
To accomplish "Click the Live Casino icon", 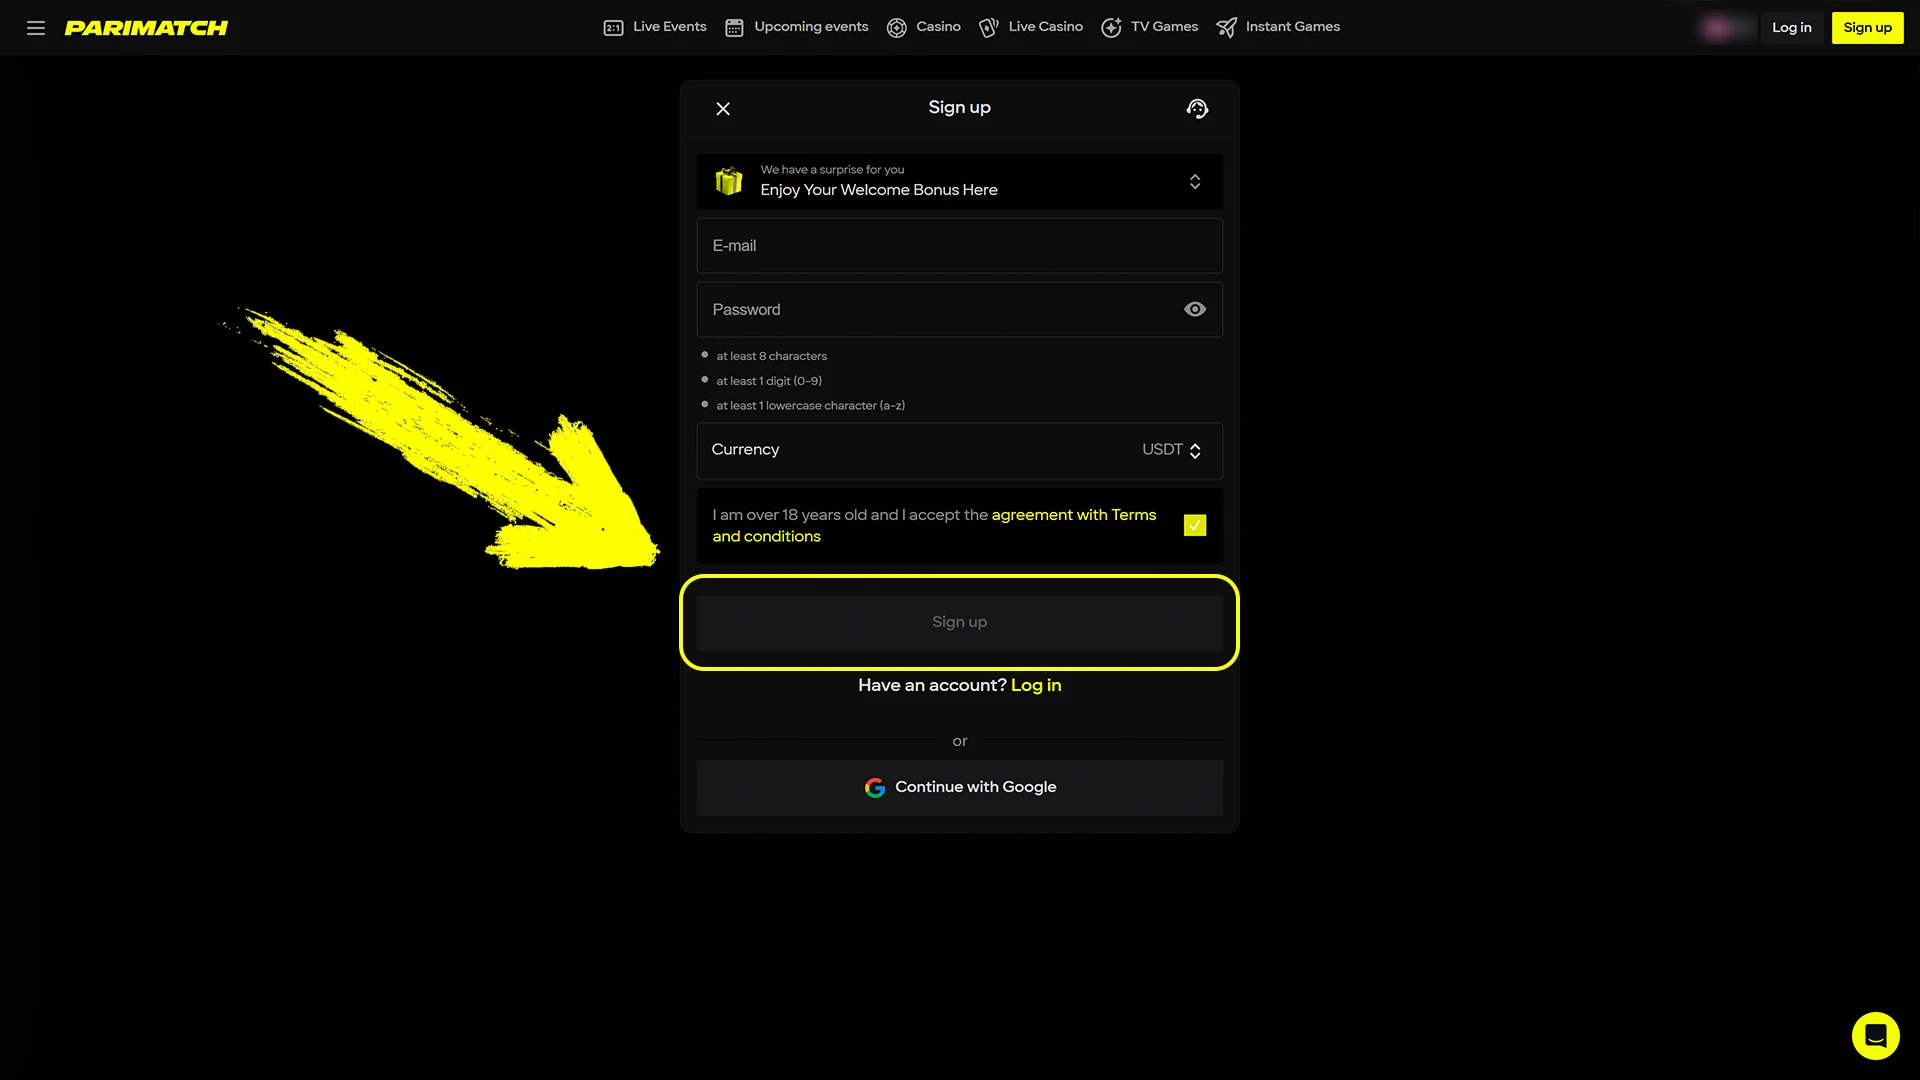I will tap(988, 27).
